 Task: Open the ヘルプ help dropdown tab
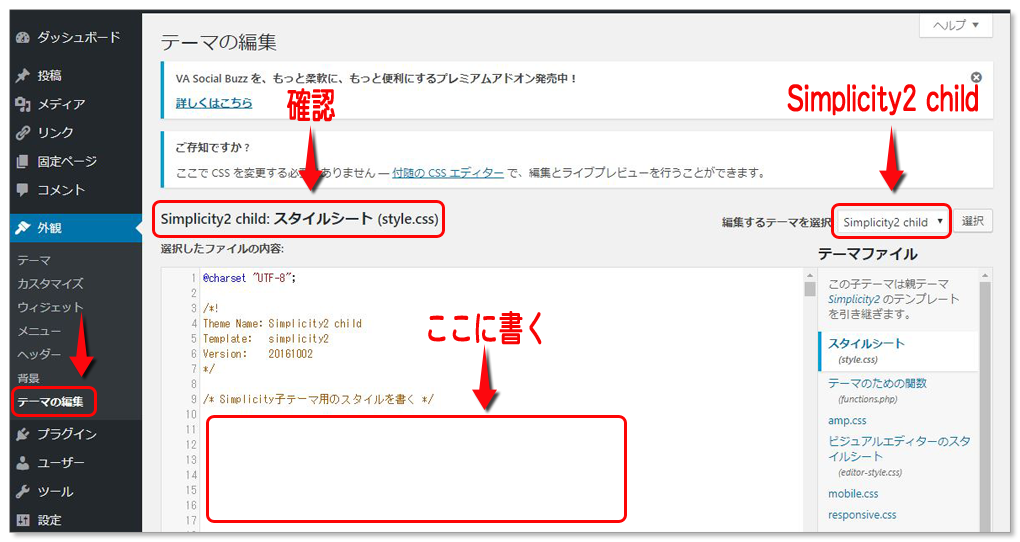point(956,25)
